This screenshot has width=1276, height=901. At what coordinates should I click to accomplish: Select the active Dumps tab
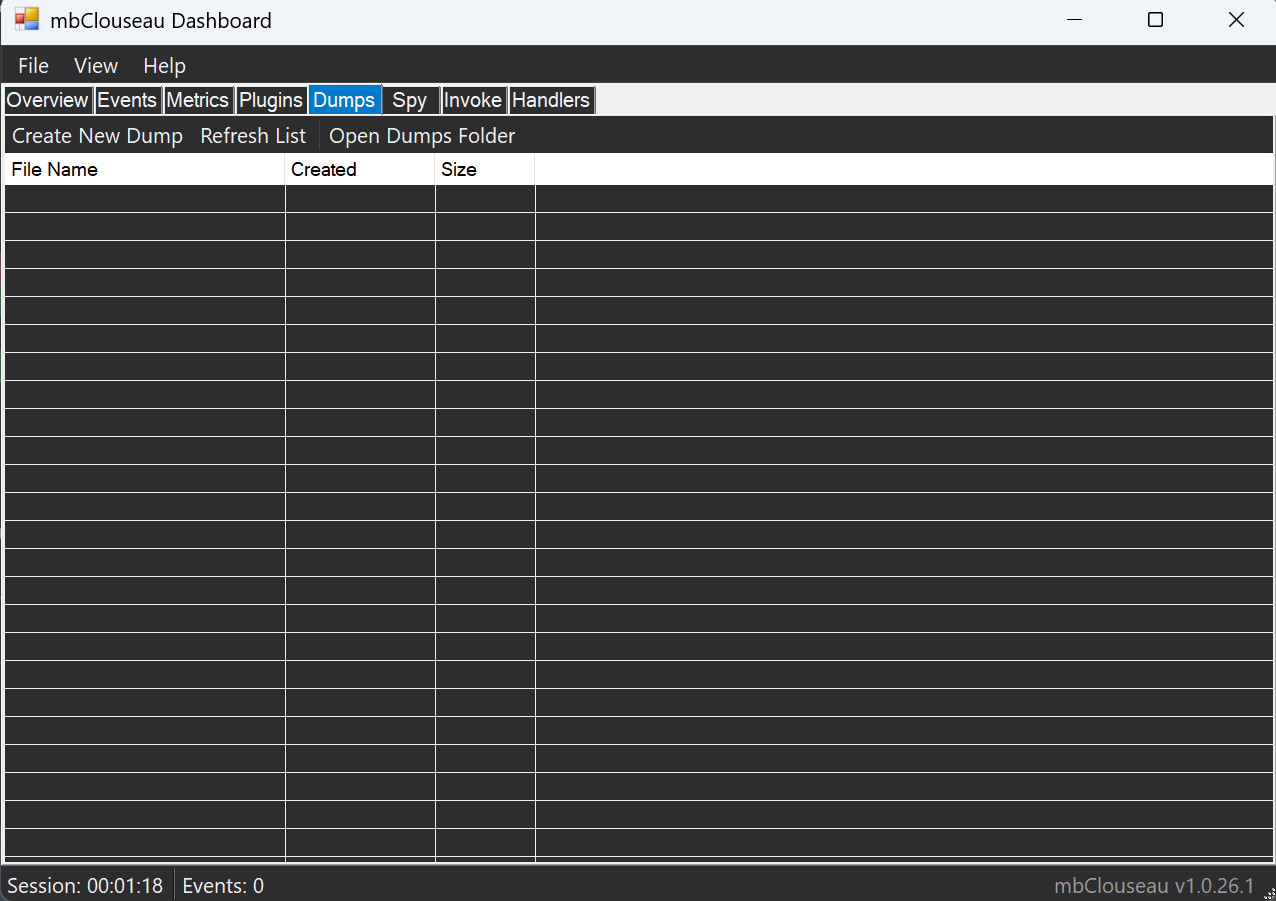tap(344, 100)
